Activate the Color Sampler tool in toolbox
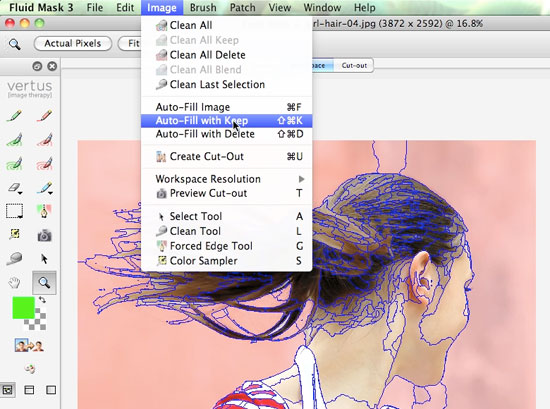 14,234
